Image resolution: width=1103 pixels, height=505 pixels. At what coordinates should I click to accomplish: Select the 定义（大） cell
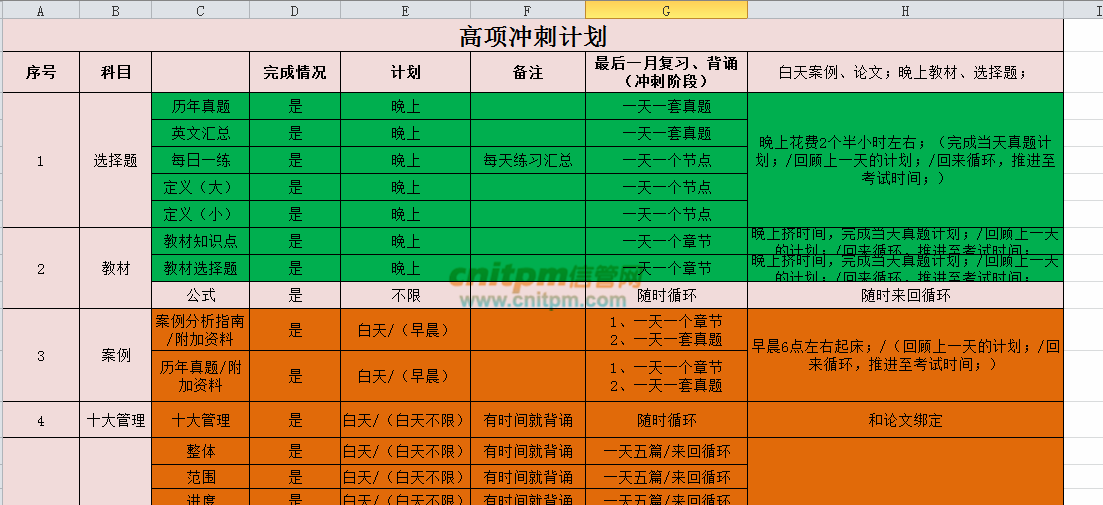pyautogui.click(x=201, y=187)
